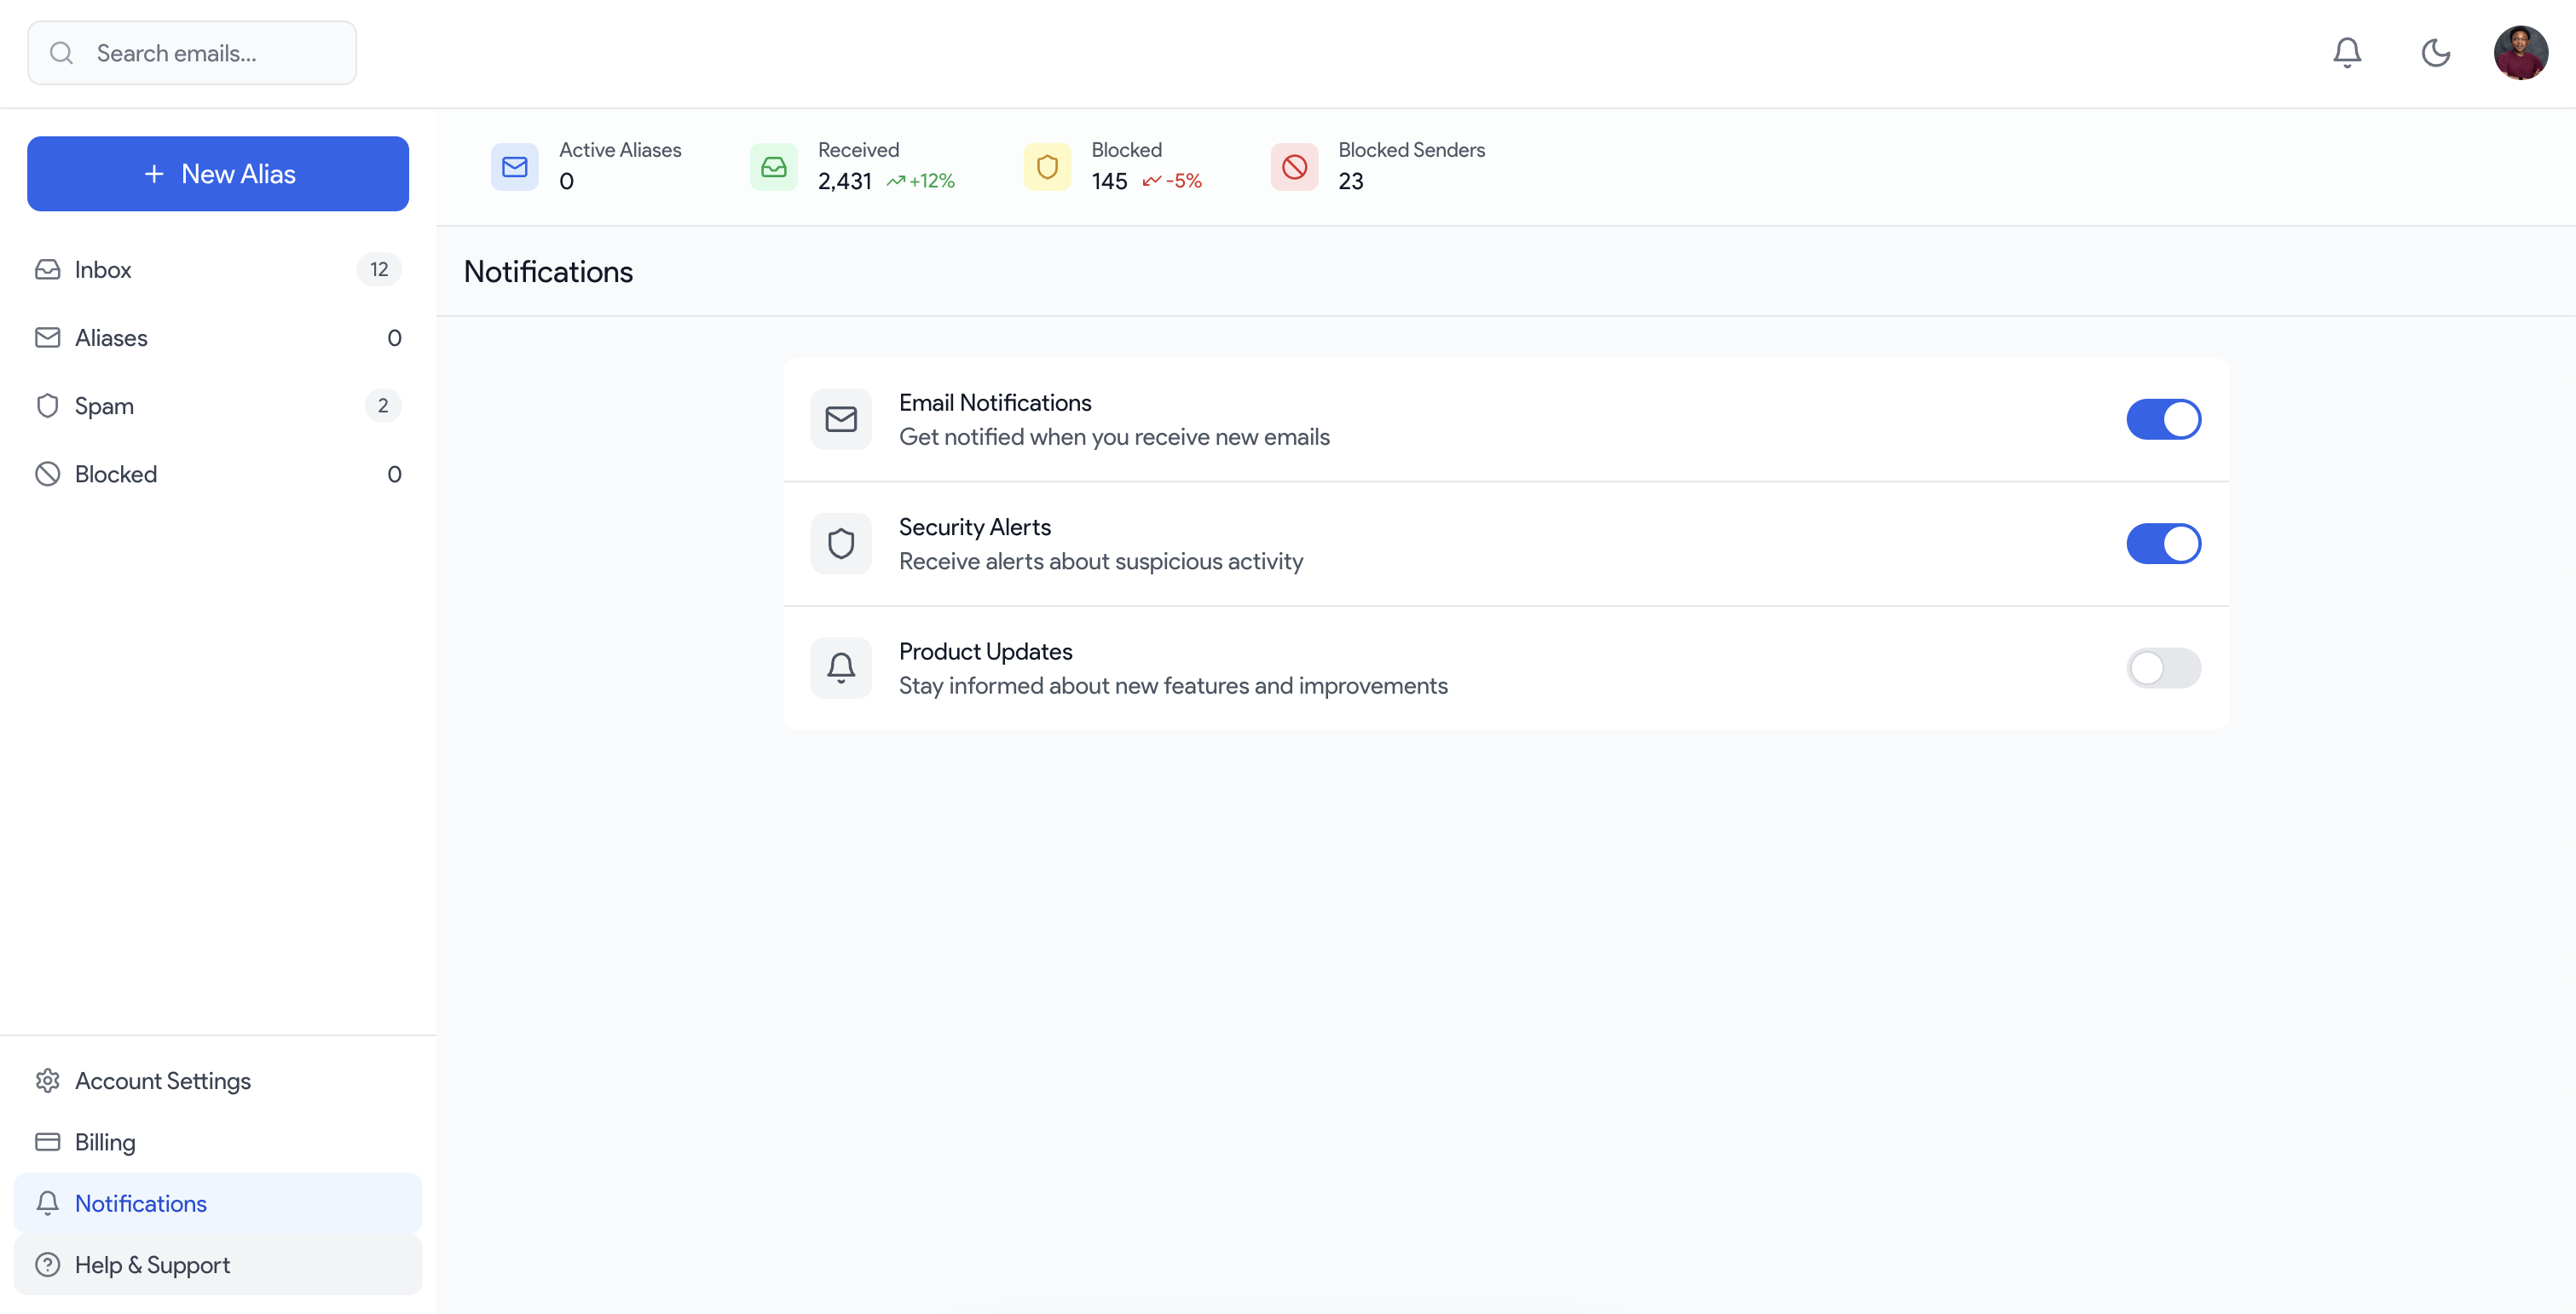The height and width of the screenshot is (1314, 2576).
Task: Create a New Alias
Action: point(218,174)
